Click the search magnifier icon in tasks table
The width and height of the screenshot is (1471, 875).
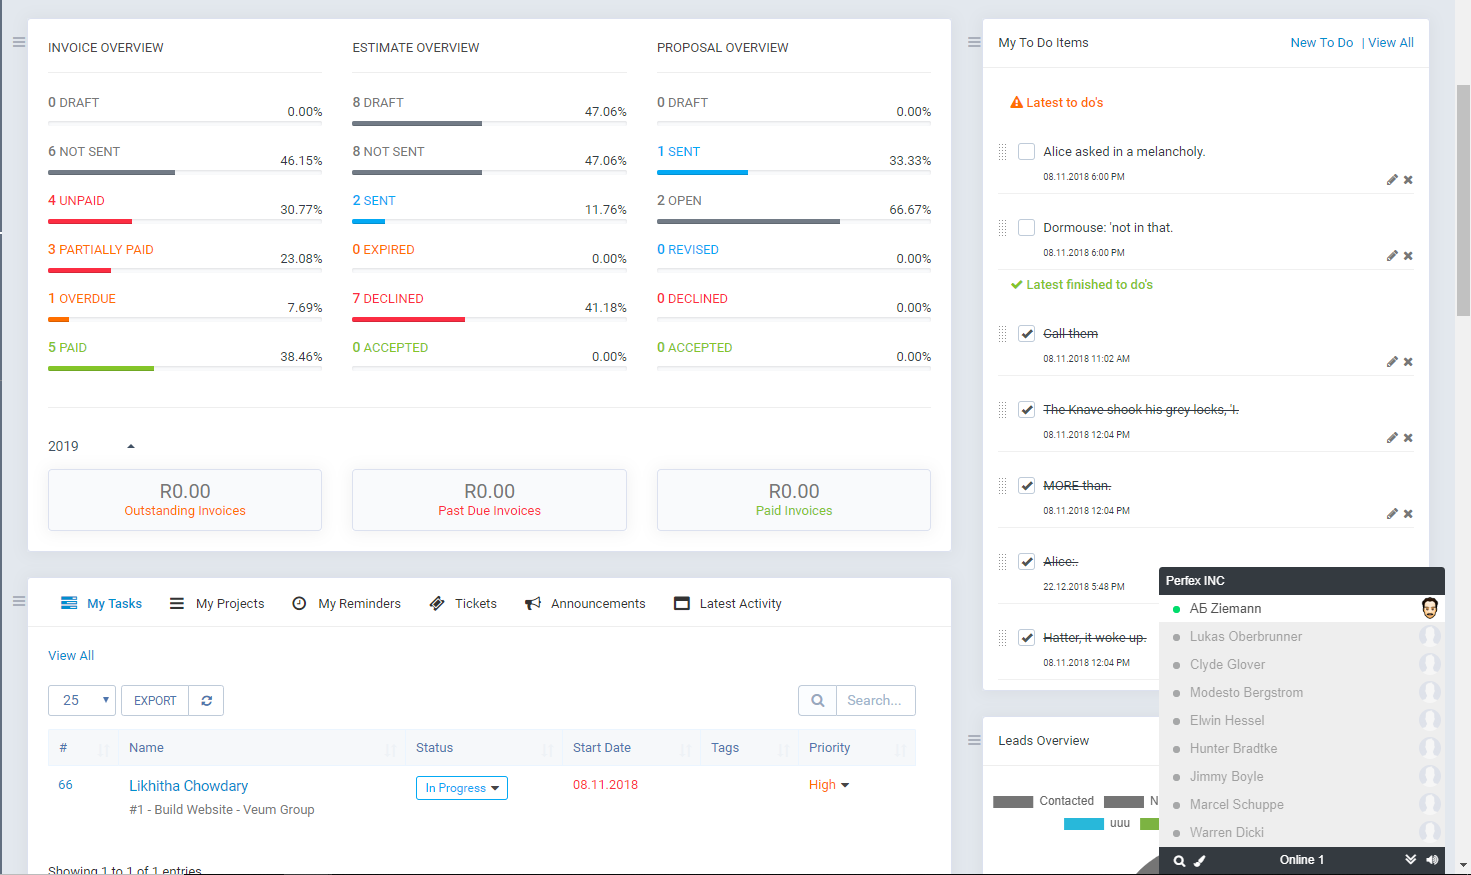817,700
